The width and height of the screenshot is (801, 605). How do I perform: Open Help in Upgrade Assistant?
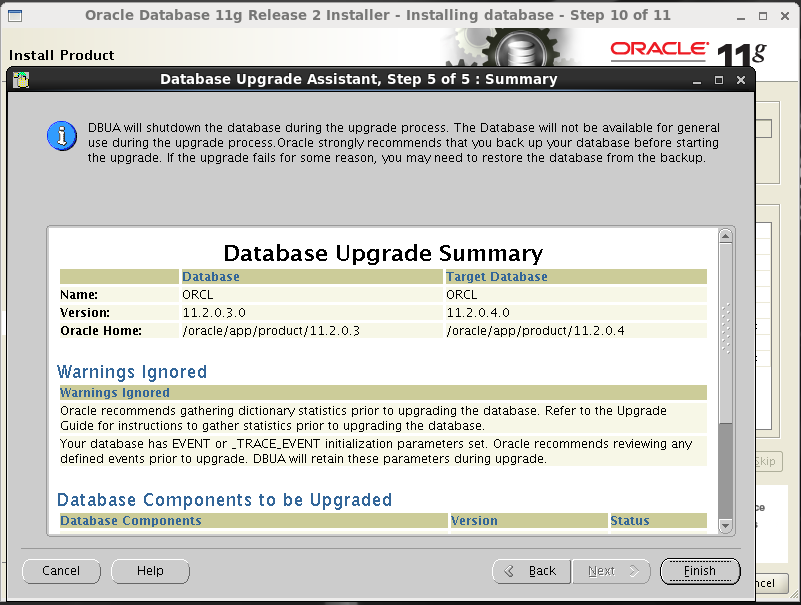tap(150, 571)
